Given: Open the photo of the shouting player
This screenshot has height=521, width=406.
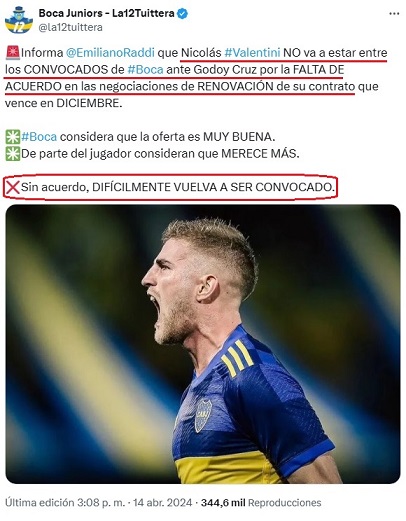Looking at the screenshot, I should (203, 344).
